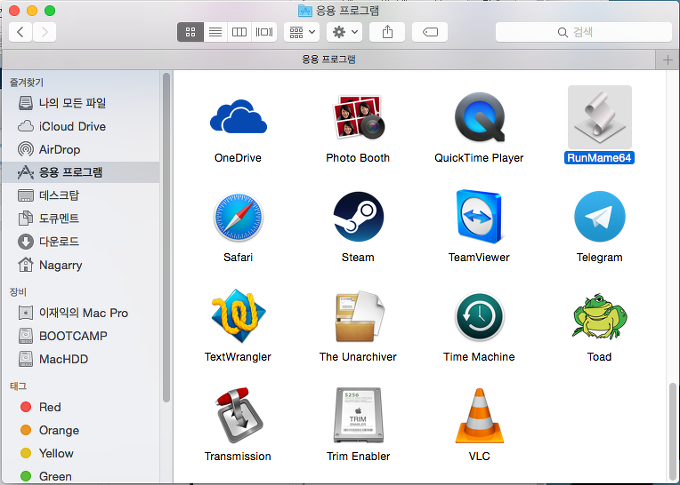Select The Unarchiver box icon

pyautogui.click(x=360, y=317)
